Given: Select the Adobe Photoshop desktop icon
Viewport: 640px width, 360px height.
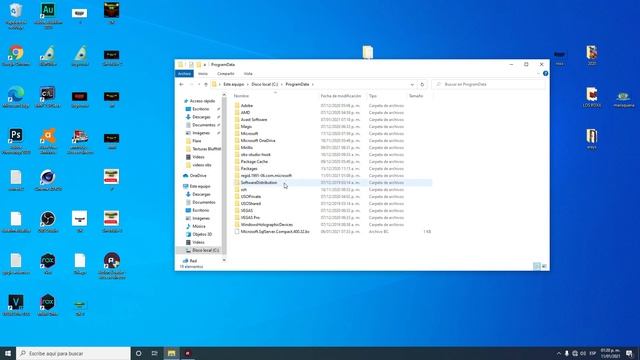Looking at the screenshot, I should (16, 141).
